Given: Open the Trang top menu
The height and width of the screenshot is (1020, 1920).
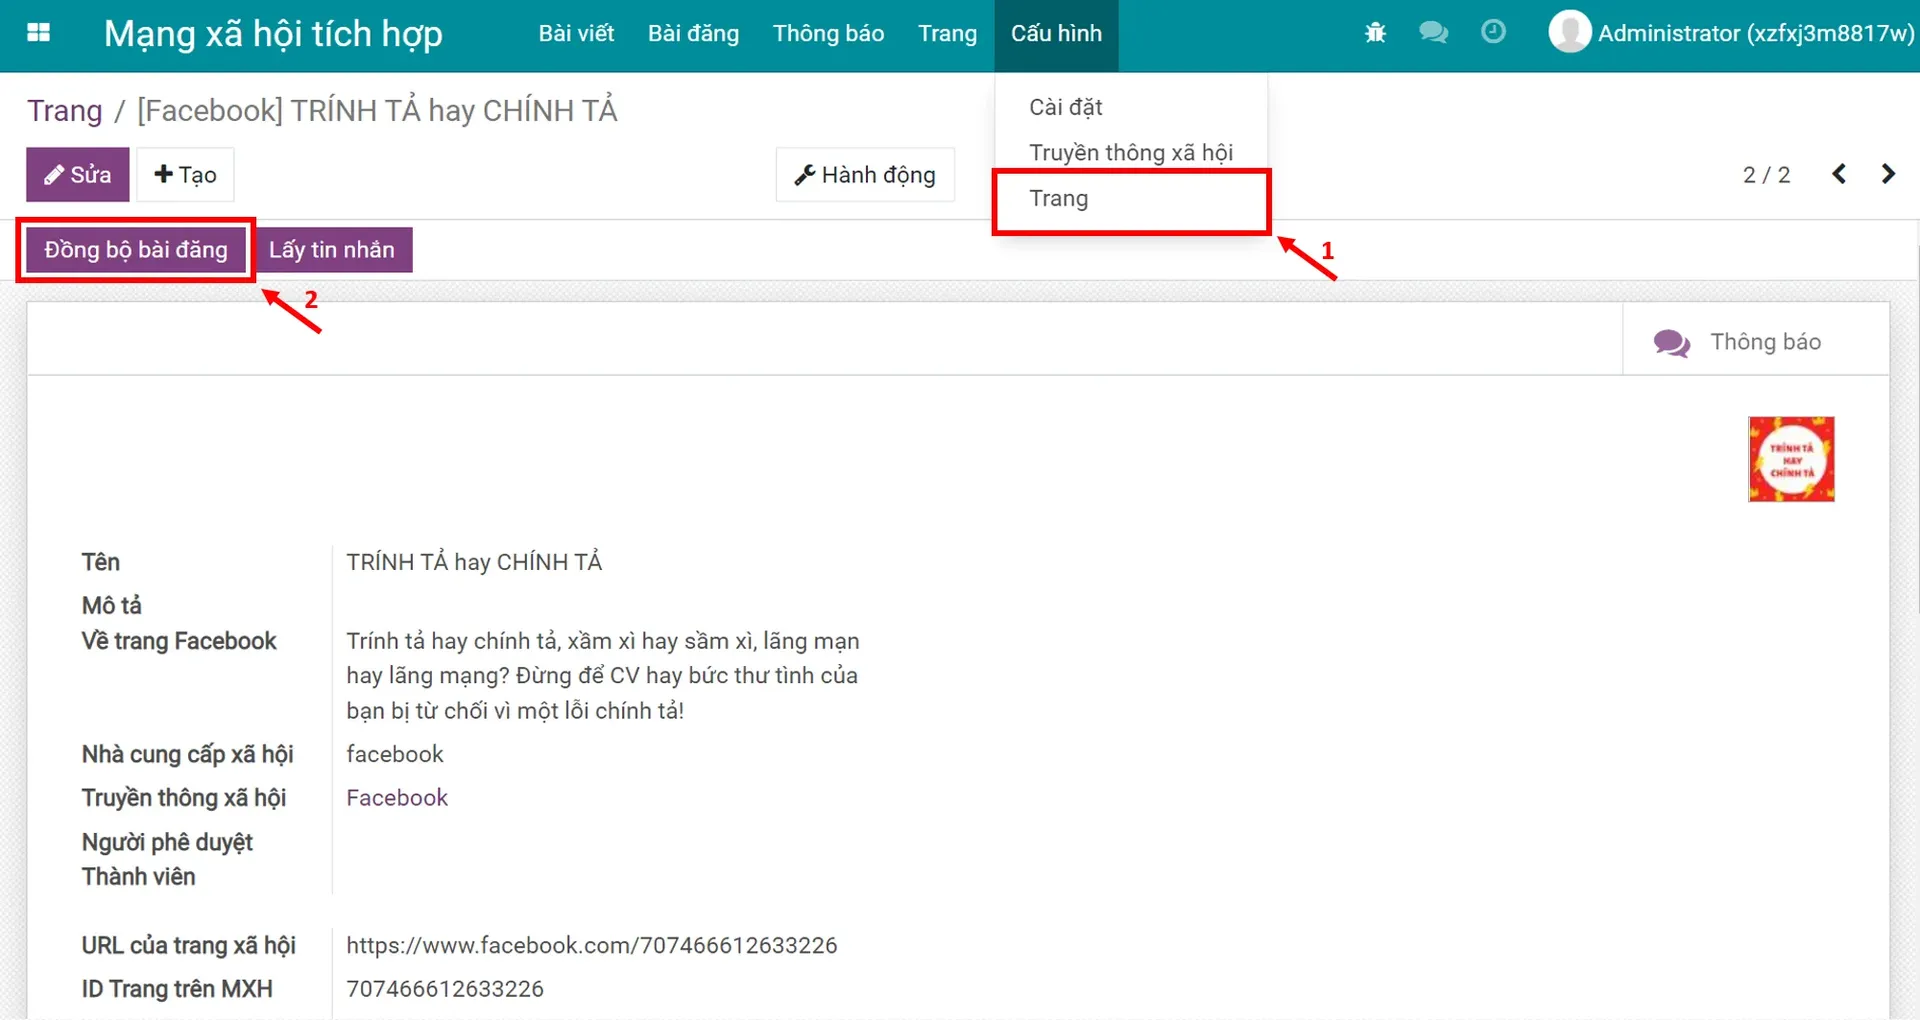Looking at the screenshot, I should pyautogui.click(x=947, y=33).
